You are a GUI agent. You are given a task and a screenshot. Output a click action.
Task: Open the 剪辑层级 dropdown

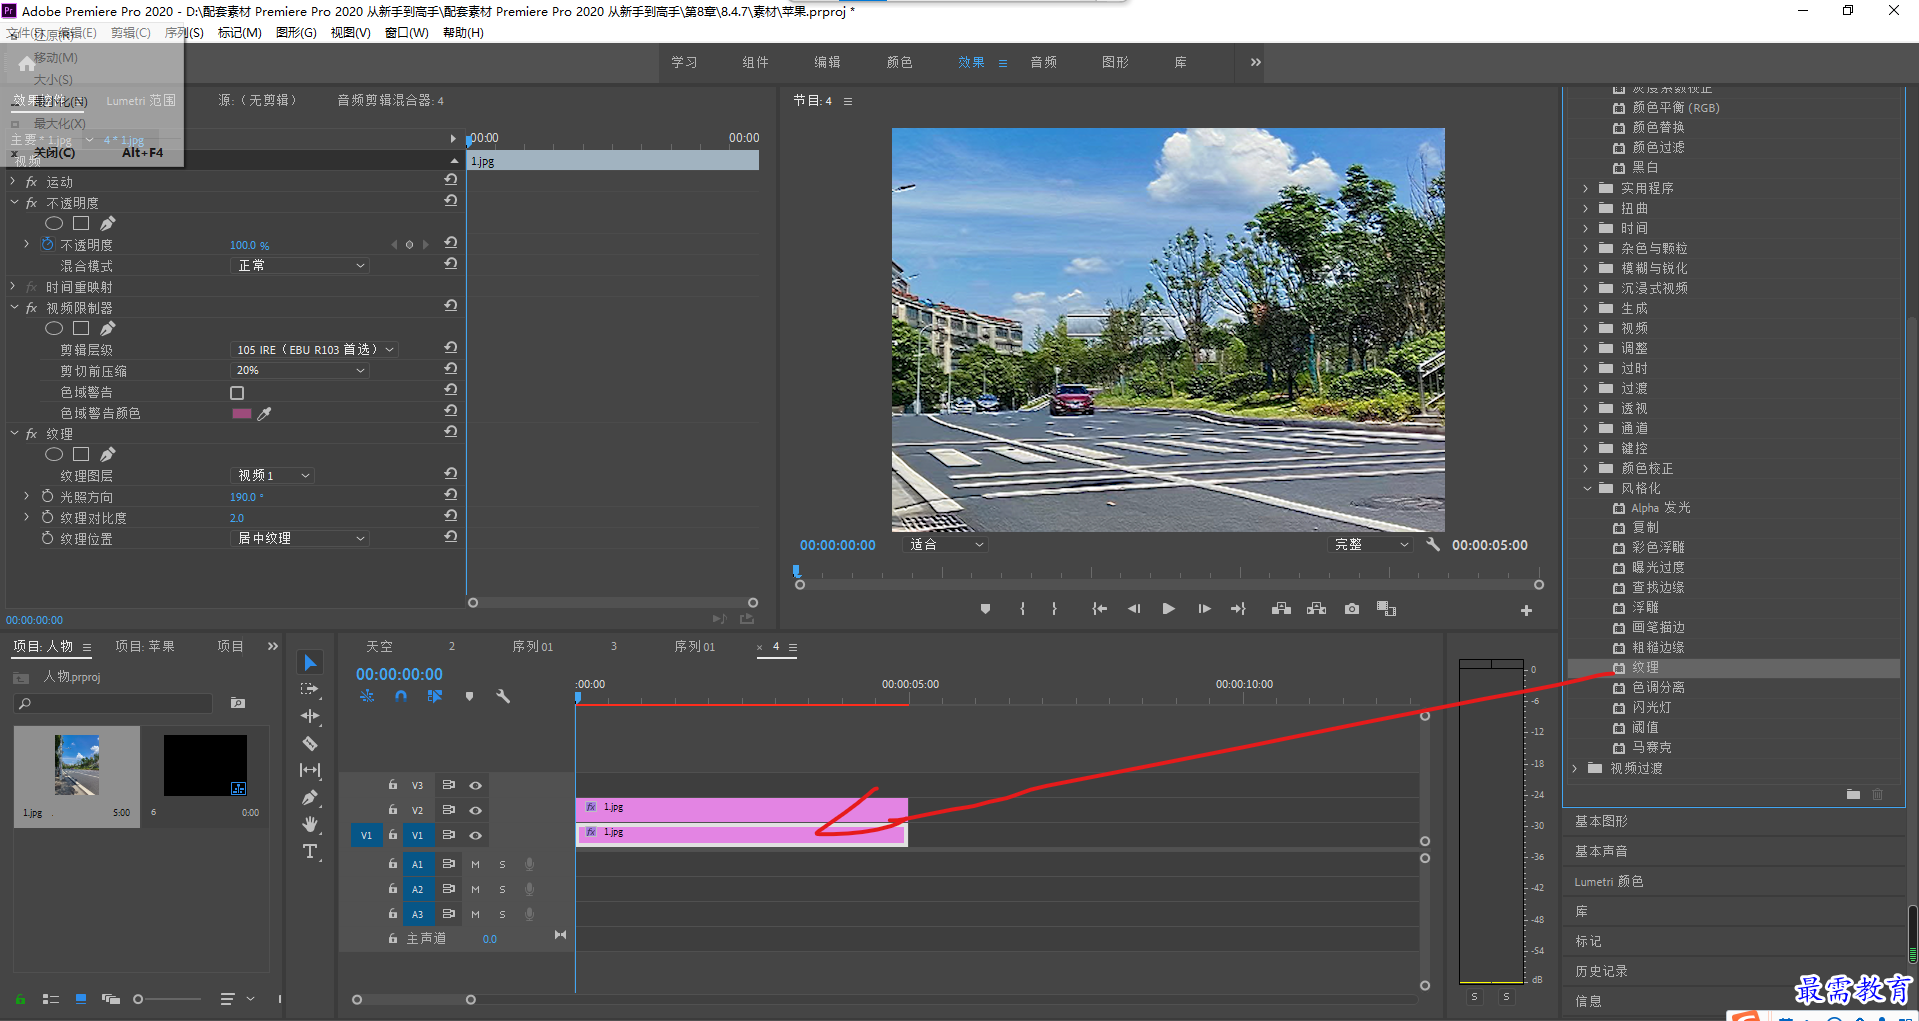pos(315,349)
